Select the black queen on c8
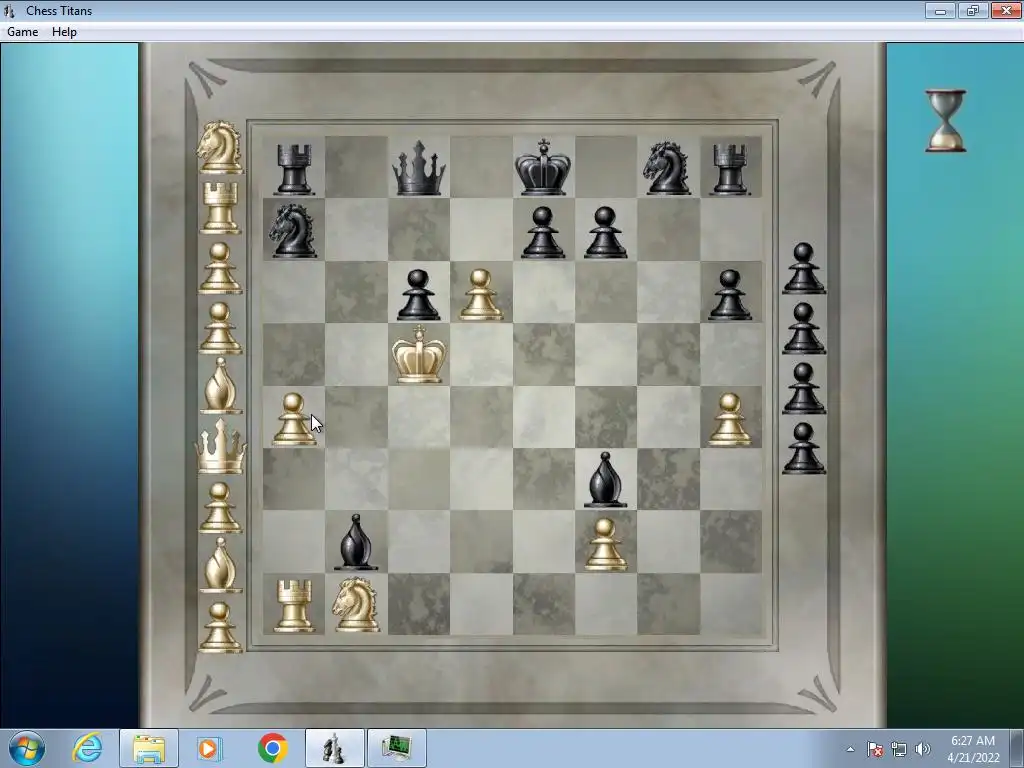This screenshot has width=1024, height=768. 419,168
